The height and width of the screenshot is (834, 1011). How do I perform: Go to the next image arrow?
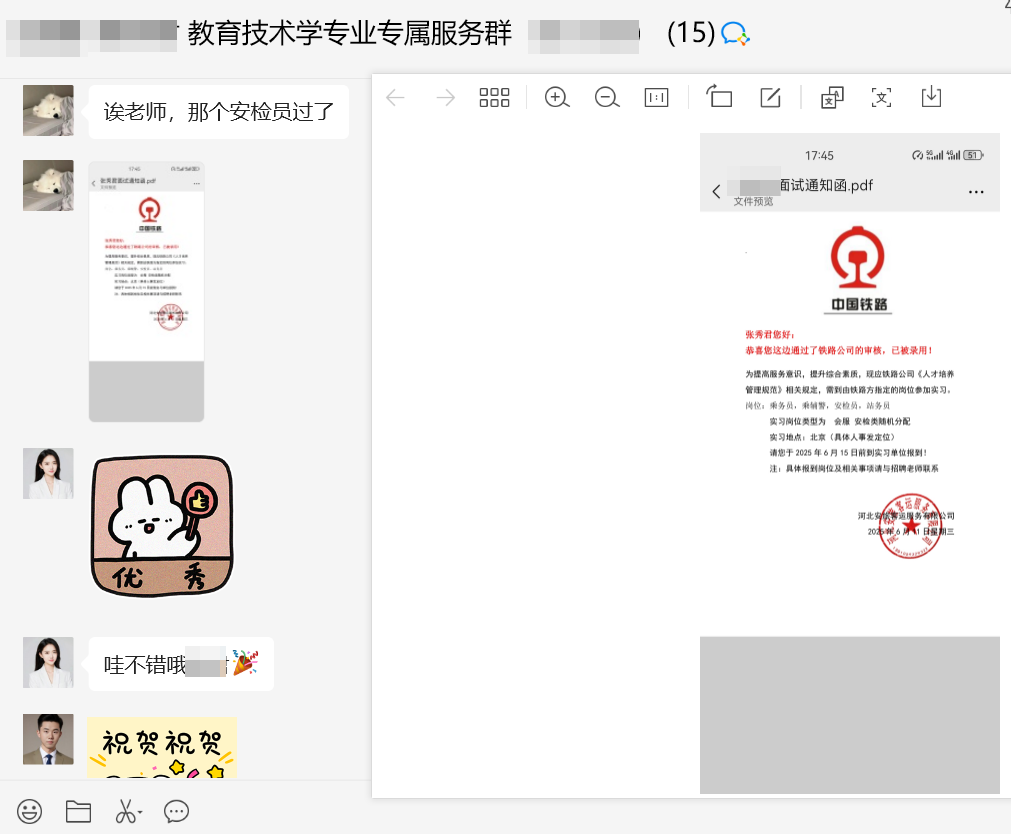coord(445,97)
